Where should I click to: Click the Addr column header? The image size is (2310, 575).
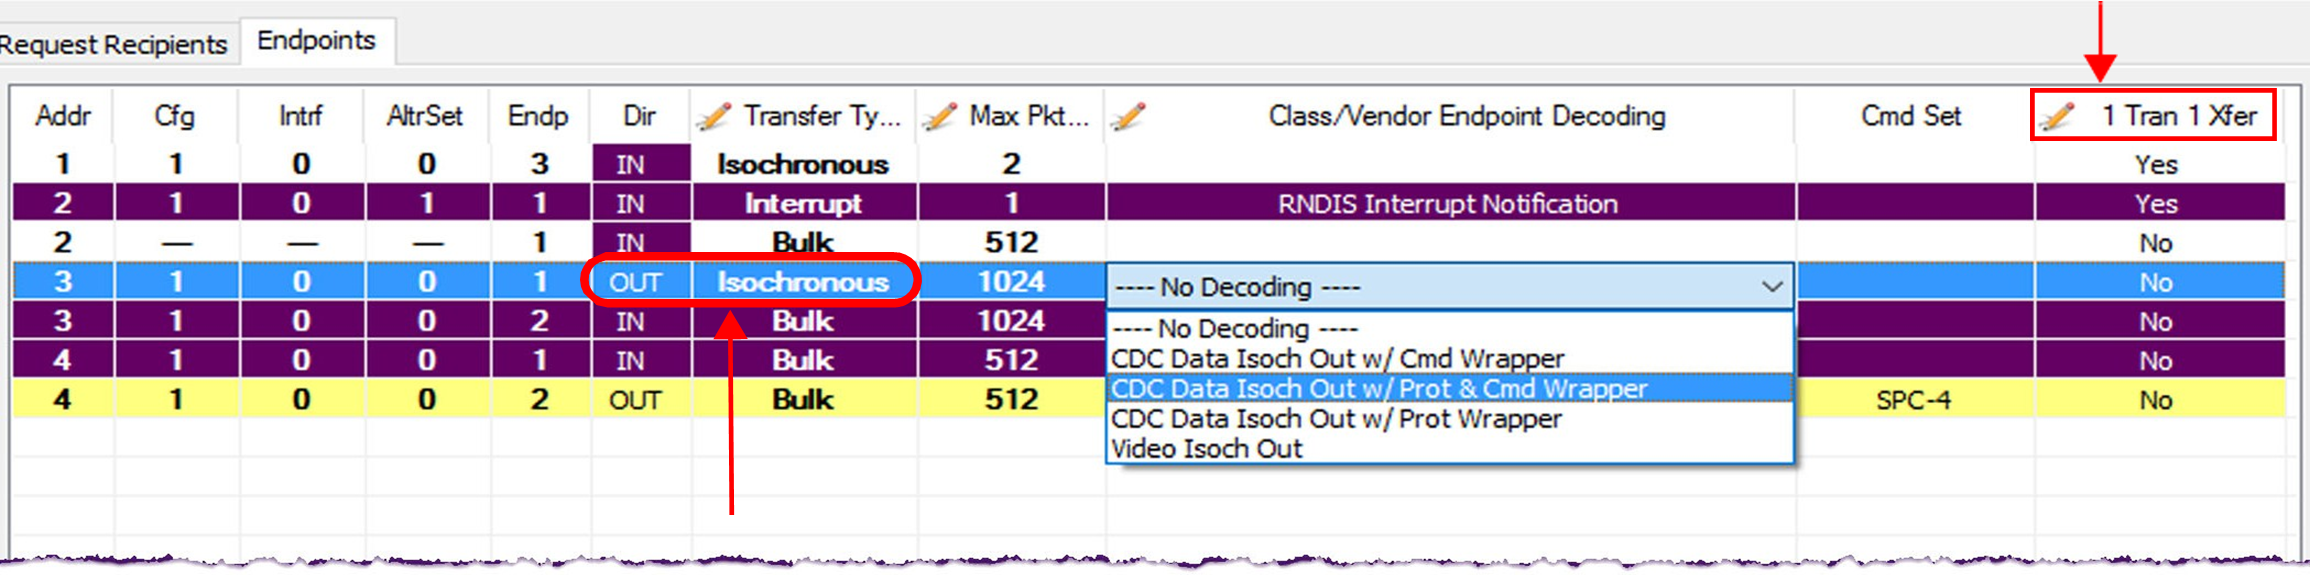pos(63,116)
